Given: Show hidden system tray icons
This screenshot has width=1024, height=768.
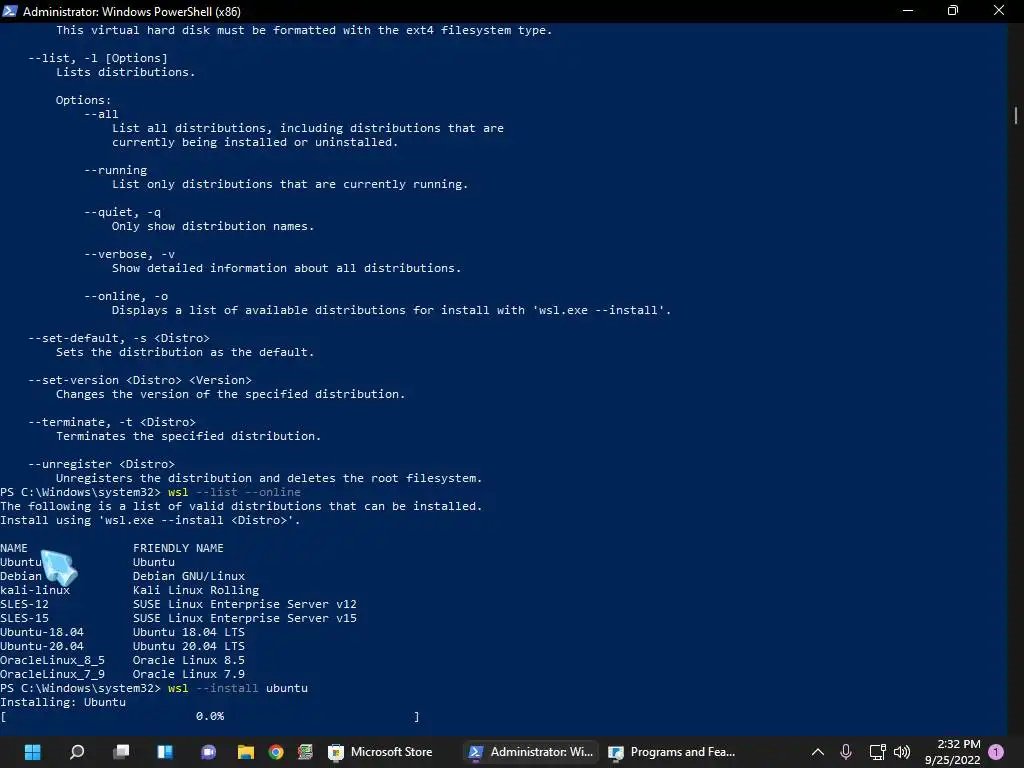Looking at the screenshot, I should coord(818,752).
